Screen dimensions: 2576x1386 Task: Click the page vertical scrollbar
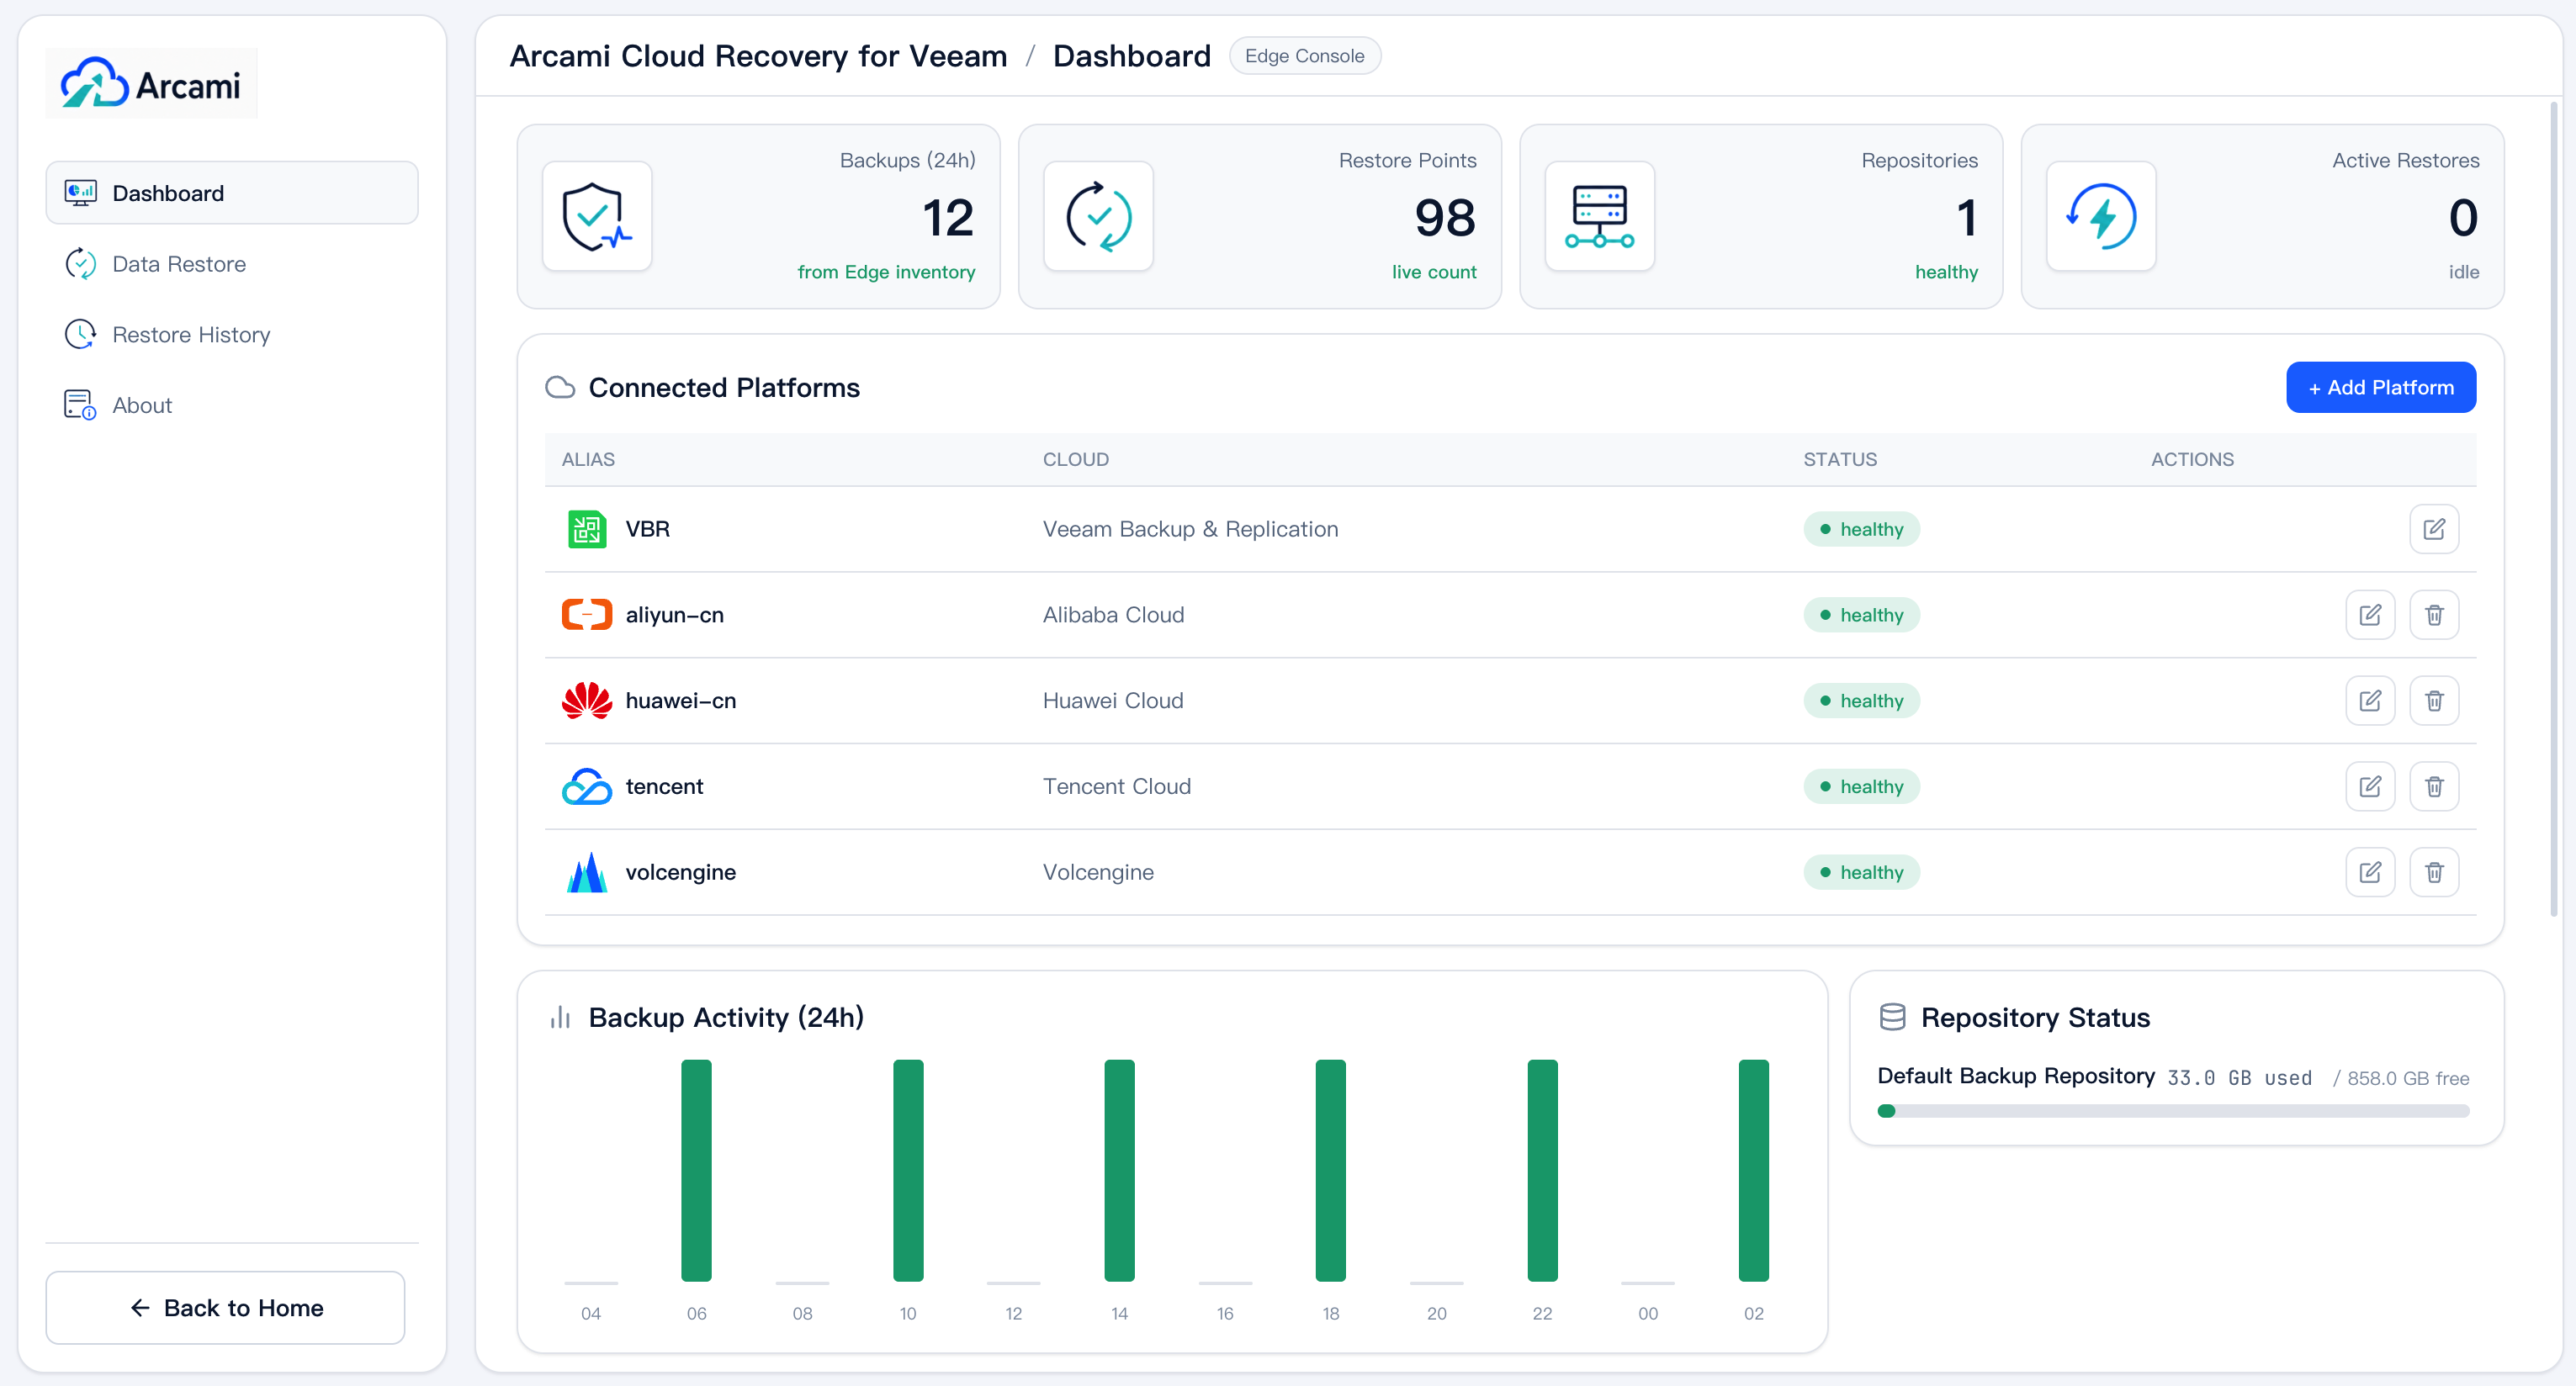pyautogui.click(x=2553, y=510)
